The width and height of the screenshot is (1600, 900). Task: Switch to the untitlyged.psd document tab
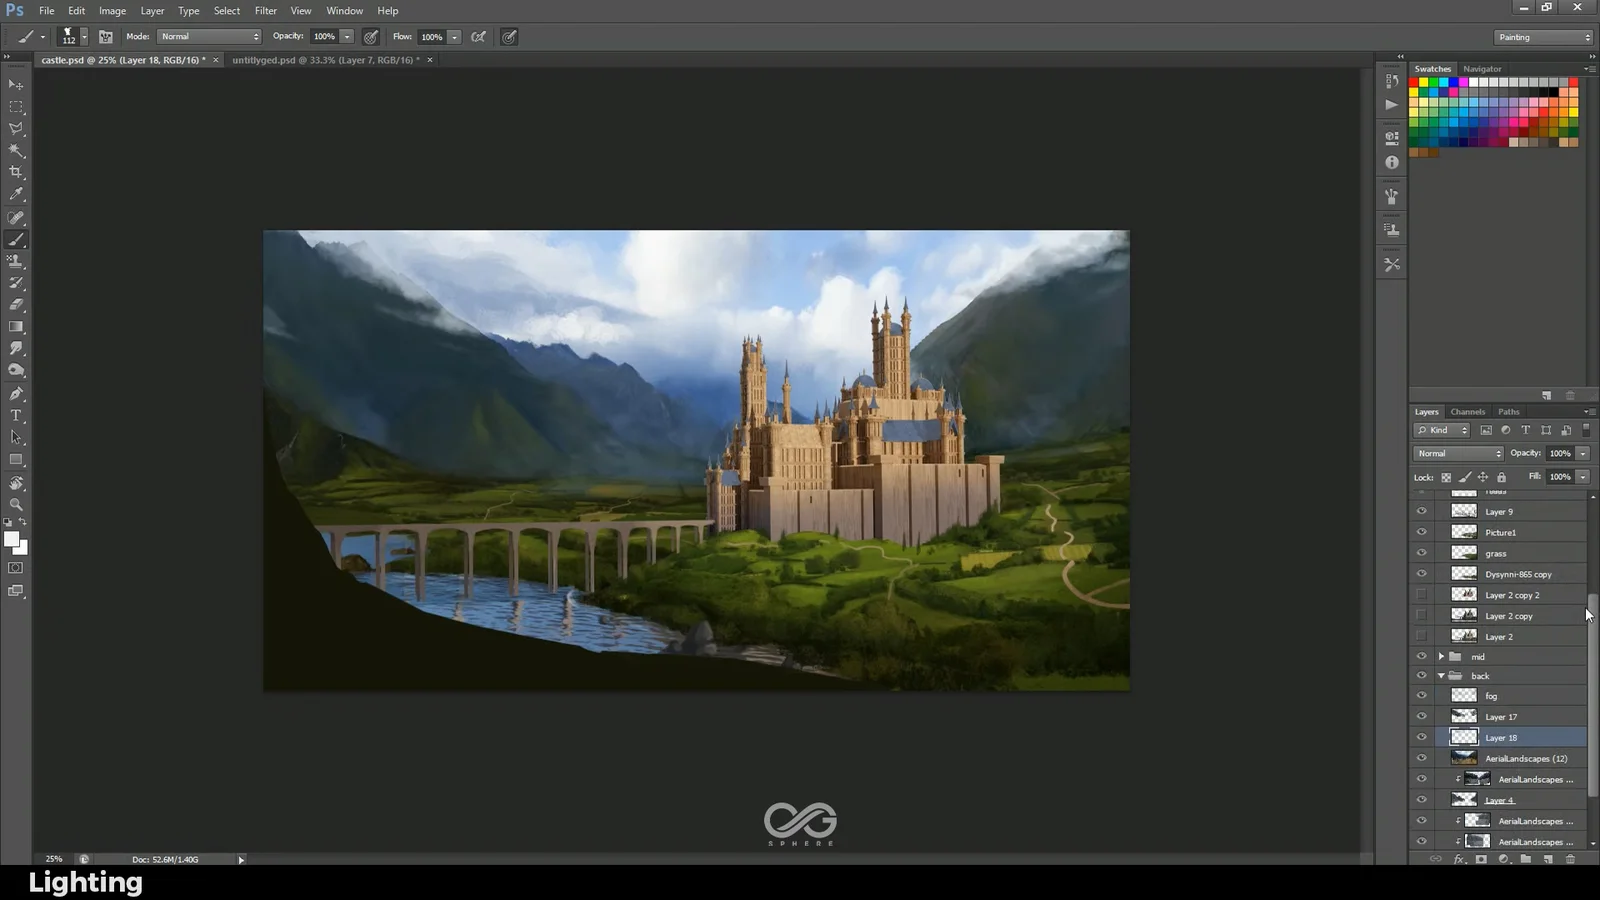tap(320, 60)
